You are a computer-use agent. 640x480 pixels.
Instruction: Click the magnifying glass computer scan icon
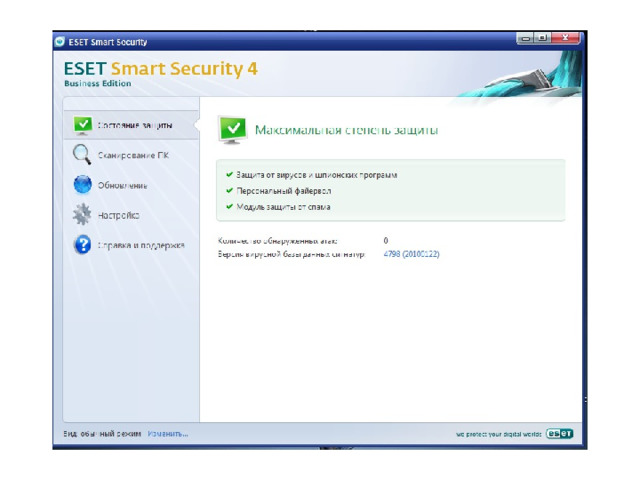pos(82,155)
